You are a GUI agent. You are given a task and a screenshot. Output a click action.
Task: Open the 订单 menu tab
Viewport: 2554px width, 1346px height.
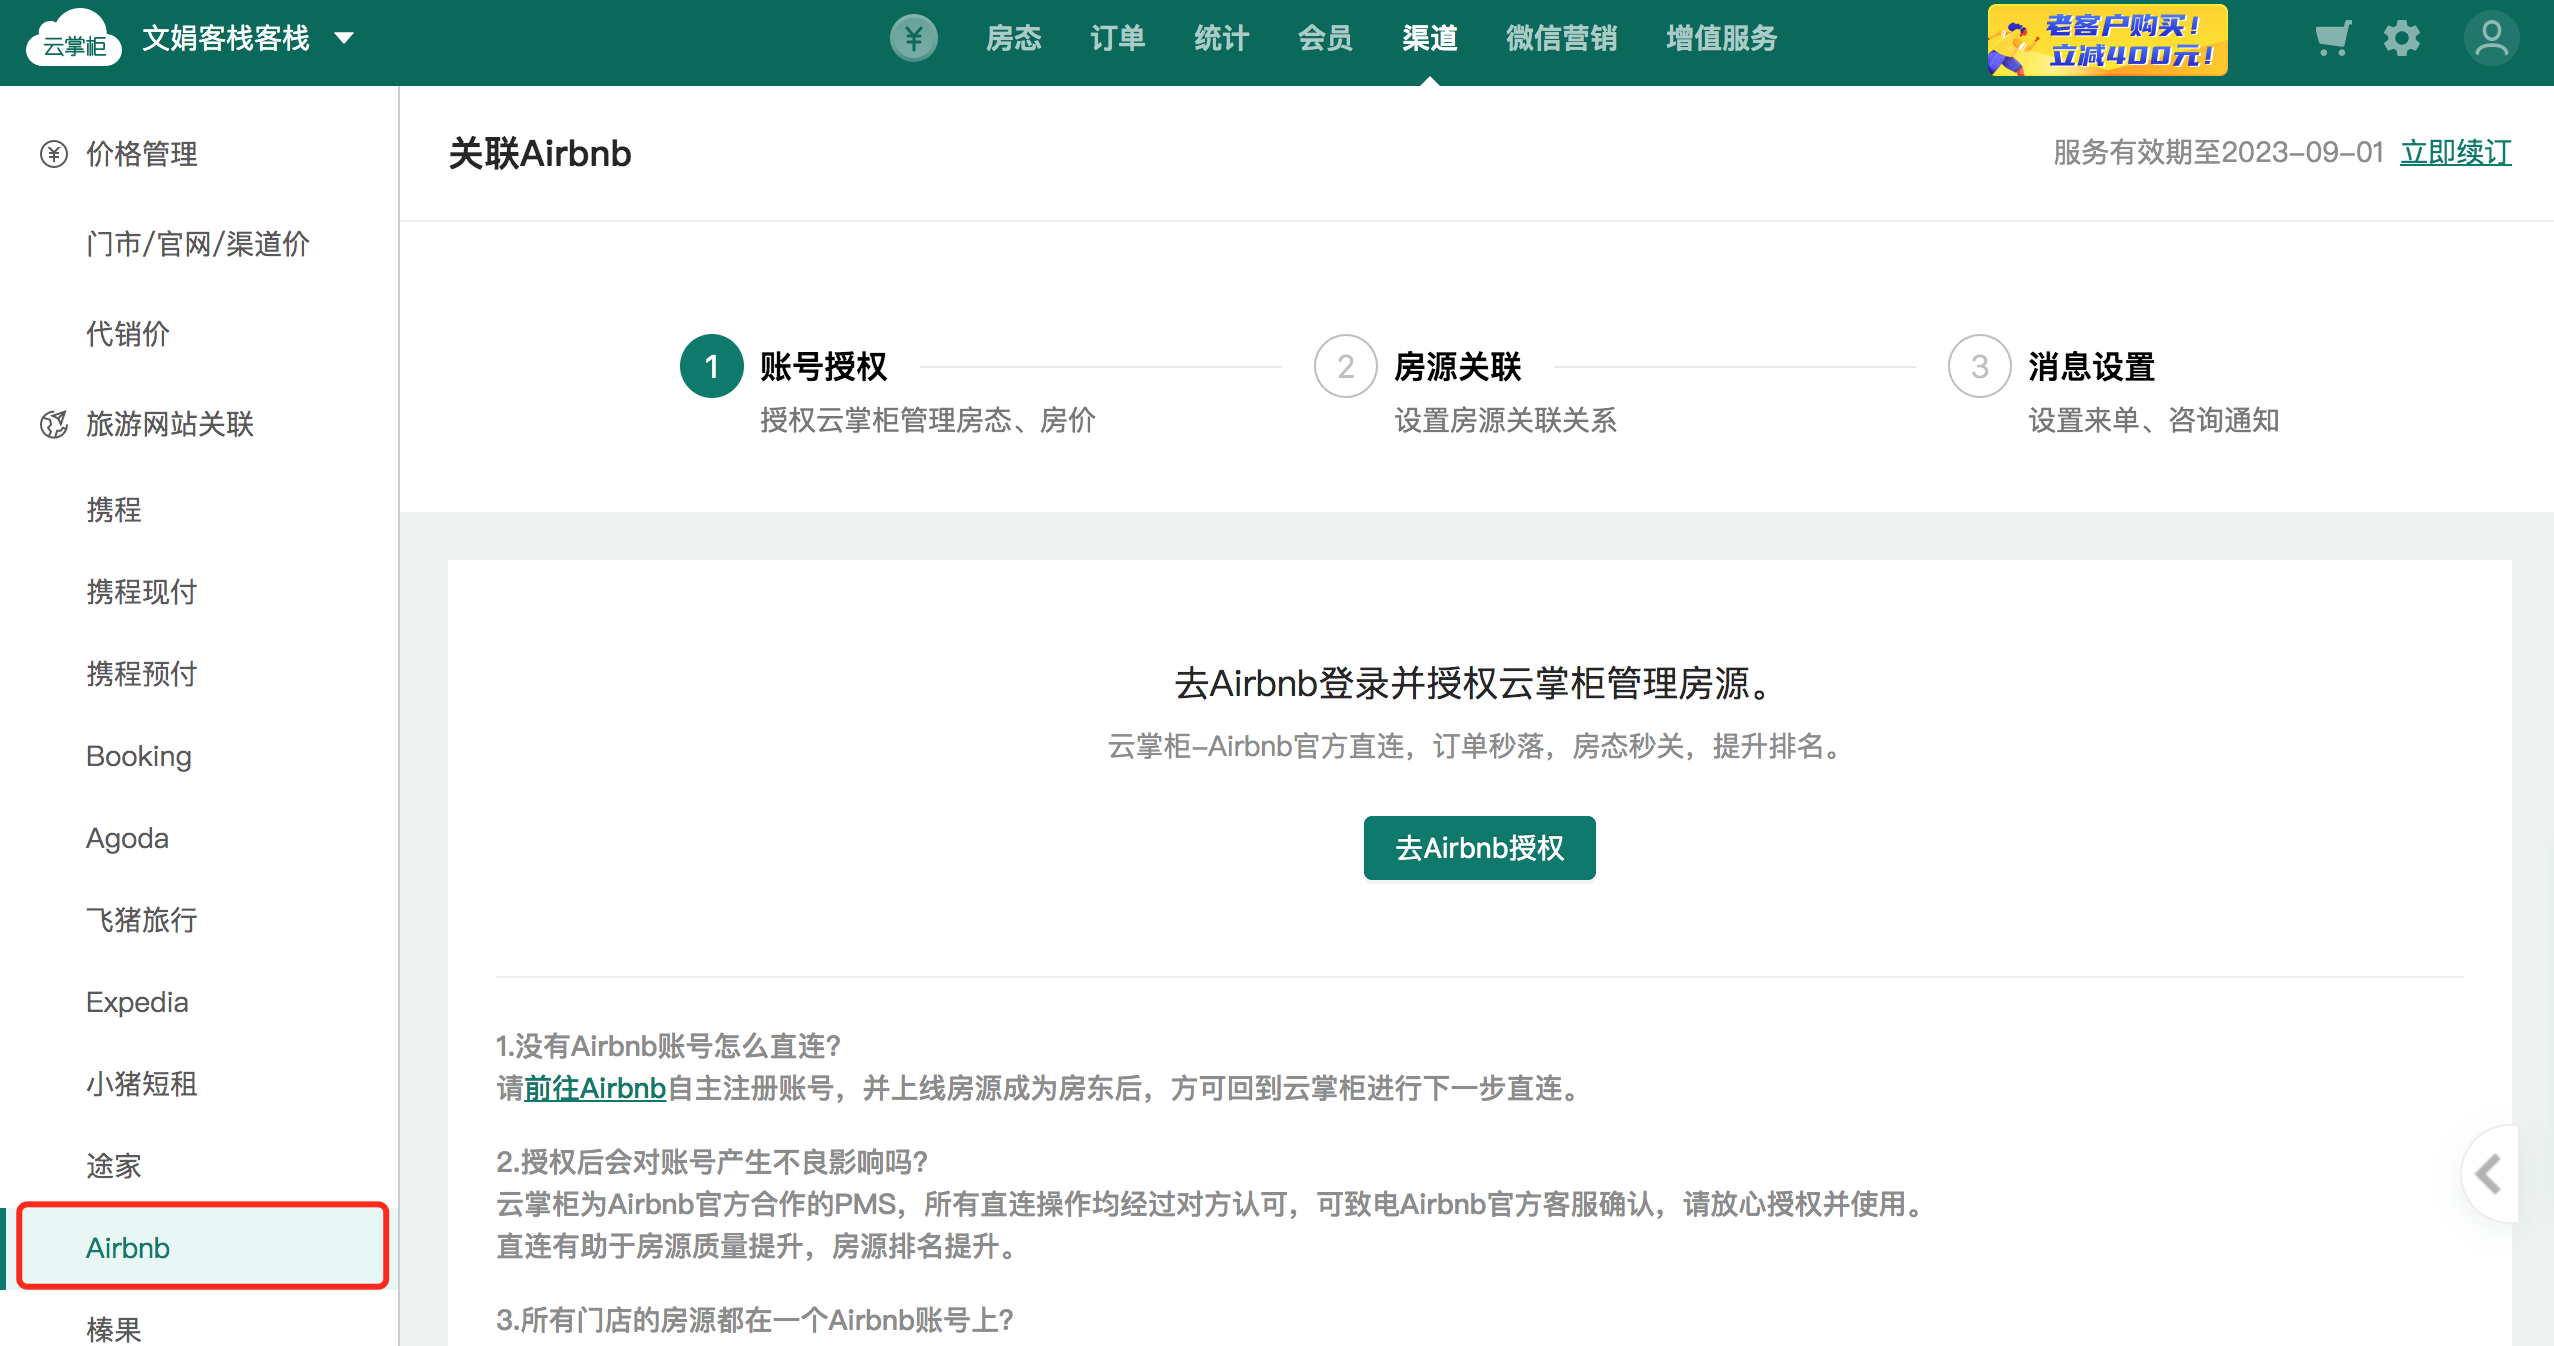pyautogui.click(x=1117, y=39)
